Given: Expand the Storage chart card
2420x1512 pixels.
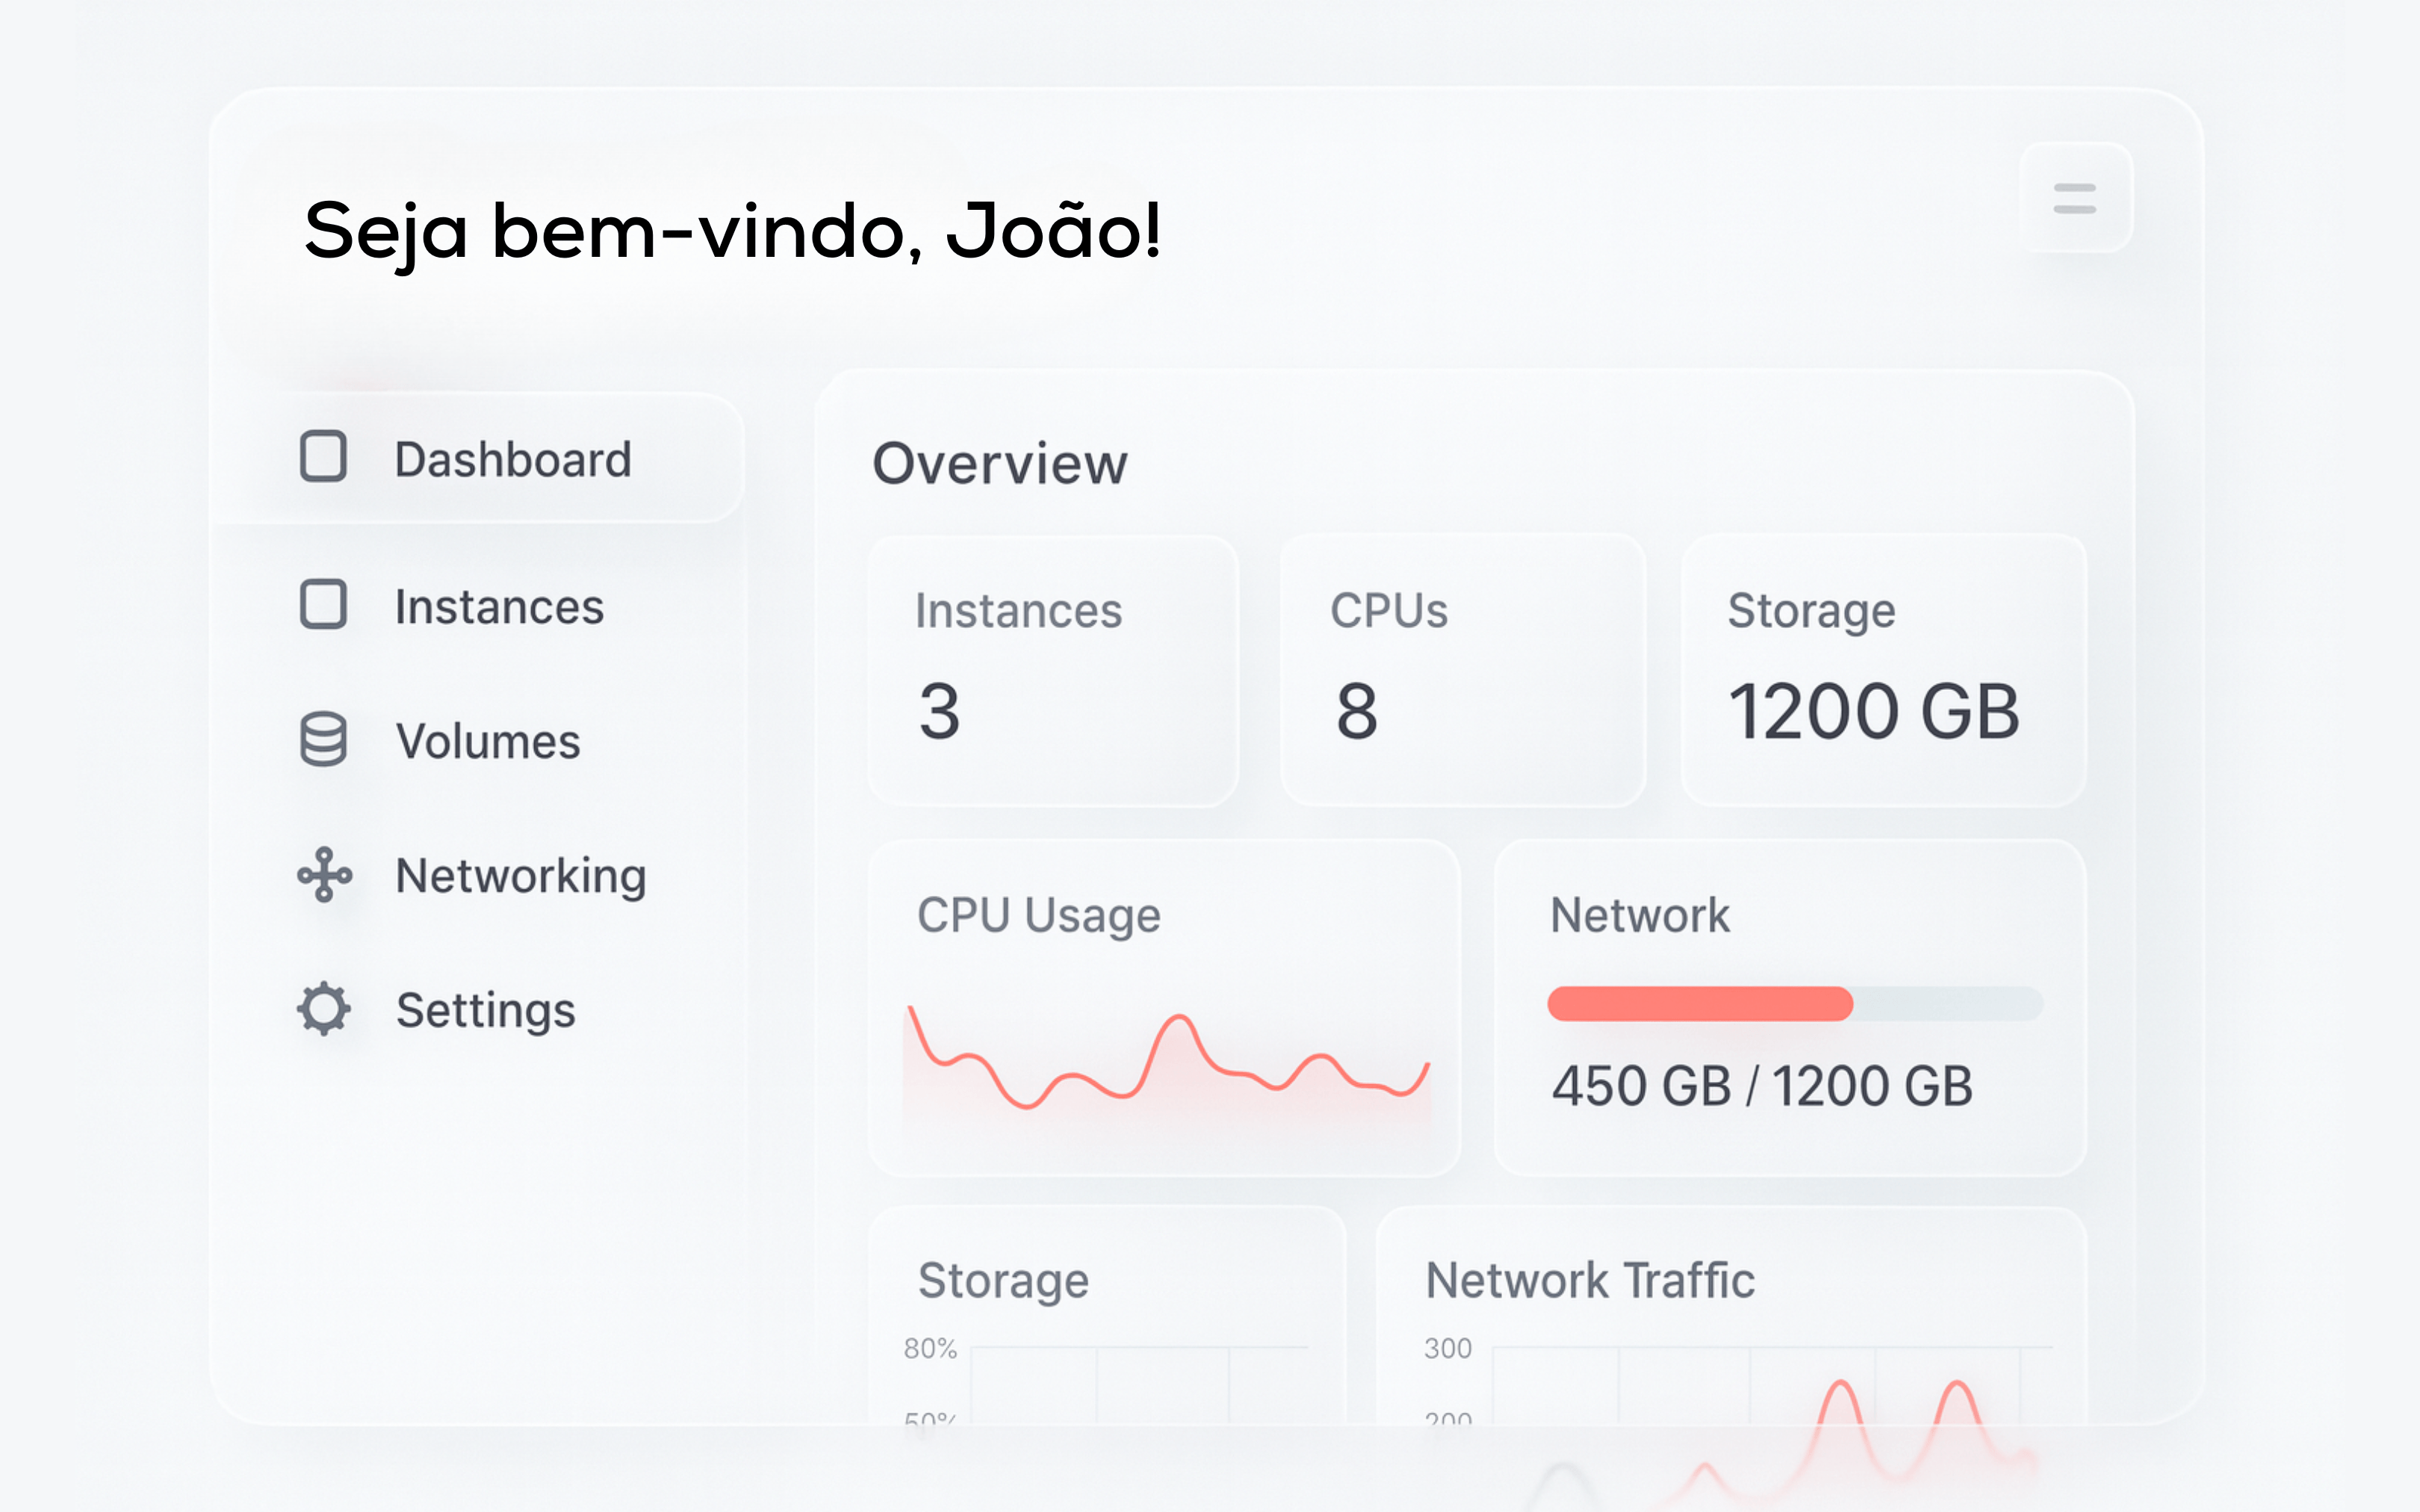Looking at the screenshot, I should (x=1004, y=1281).
